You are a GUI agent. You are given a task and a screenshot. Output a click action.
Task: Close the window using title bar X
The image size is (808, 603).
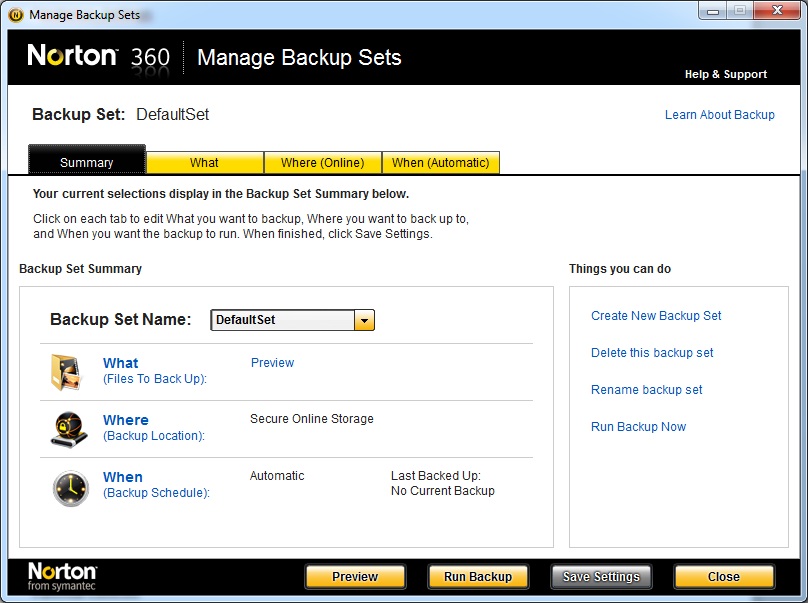pos(777,11)
